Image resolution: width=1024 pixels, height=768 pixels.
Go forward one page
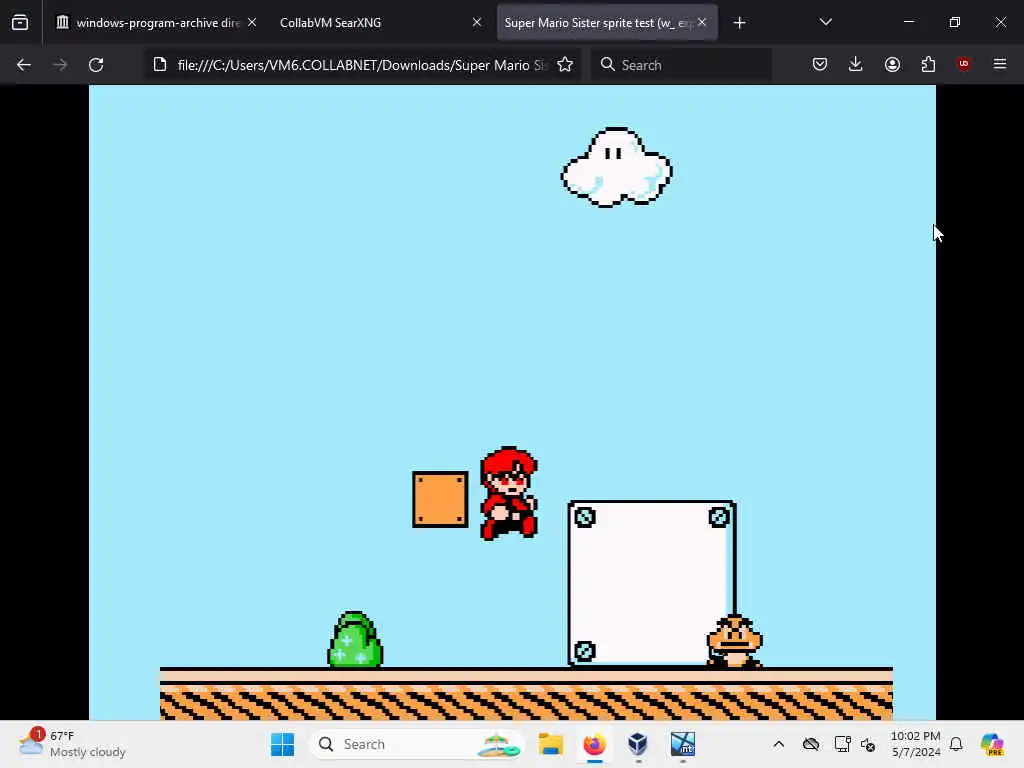(x=60, y=65)
